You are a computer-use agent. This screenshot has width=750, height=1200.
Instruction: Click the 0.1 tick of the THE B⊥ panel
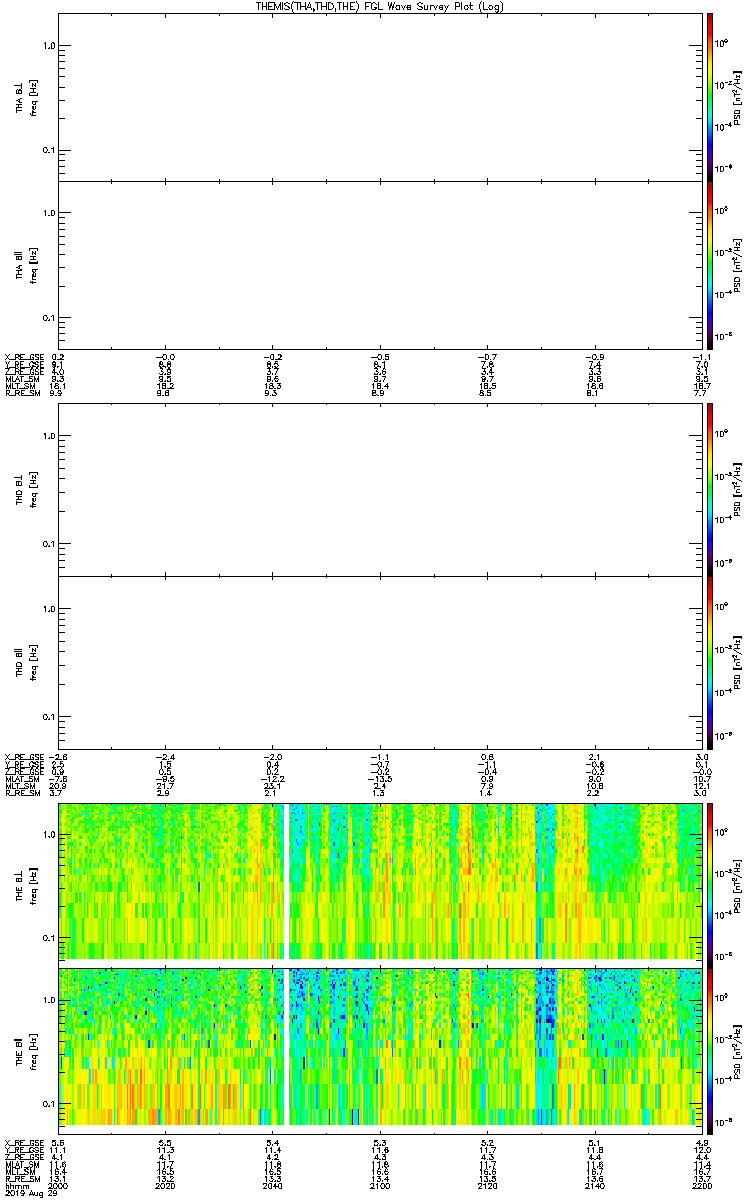[49, 939]
